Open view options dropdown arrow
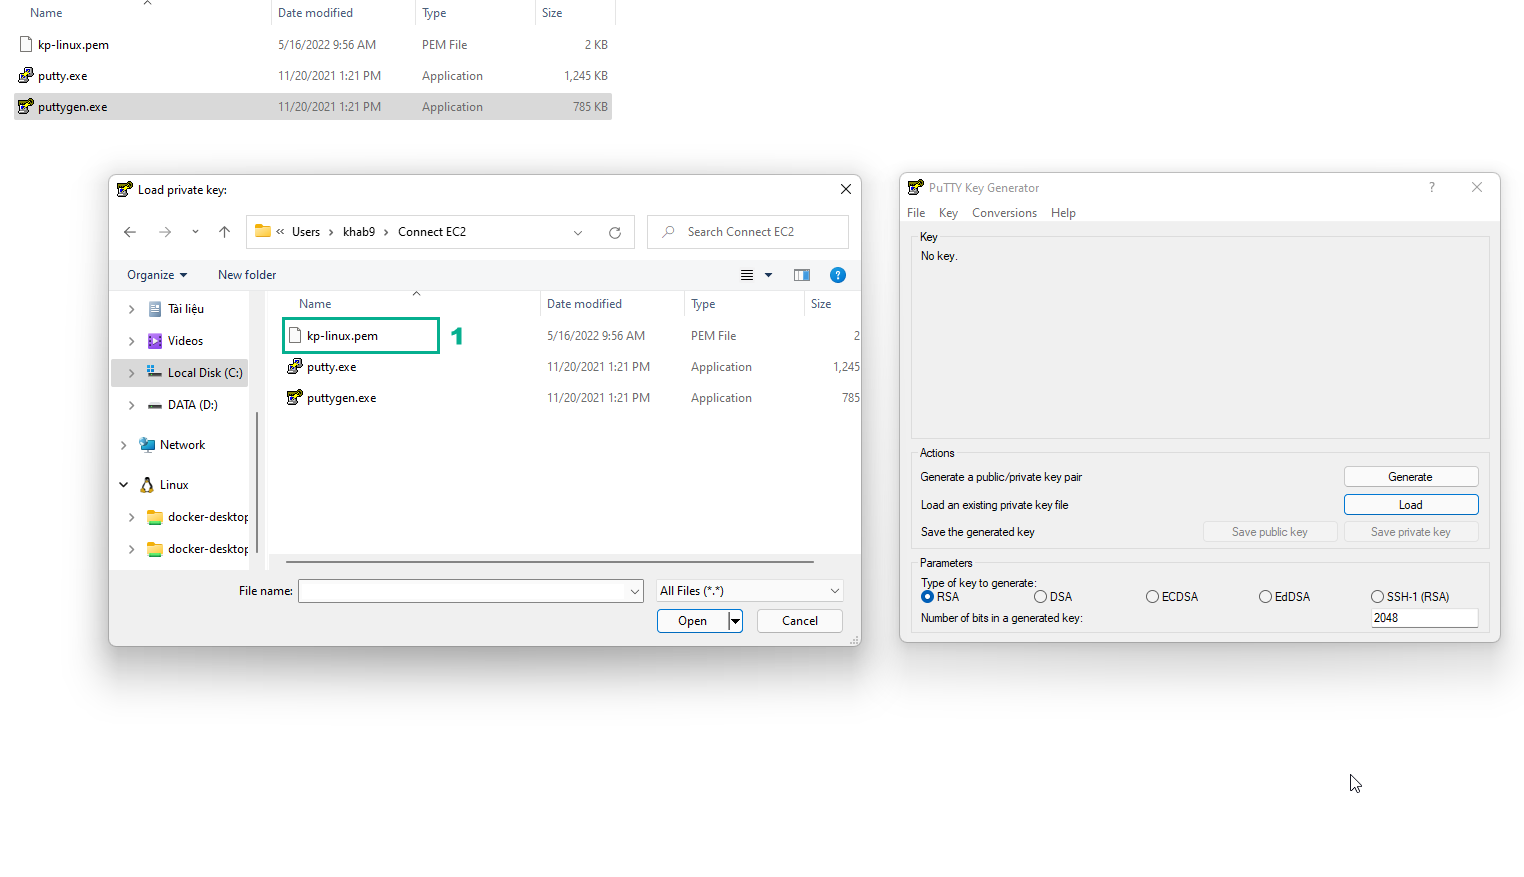This screenshot has width=1524, height=877. click(768, 275)
